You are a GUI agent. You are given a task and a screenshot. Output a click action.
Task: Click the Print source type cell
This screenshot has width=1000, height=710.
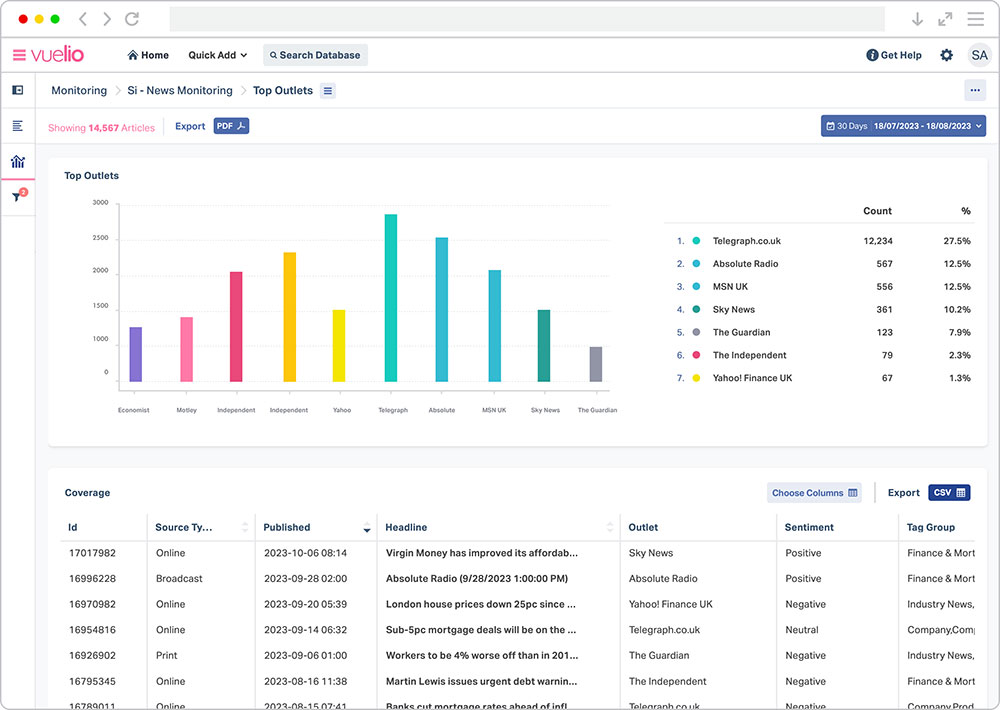point(166,655)
